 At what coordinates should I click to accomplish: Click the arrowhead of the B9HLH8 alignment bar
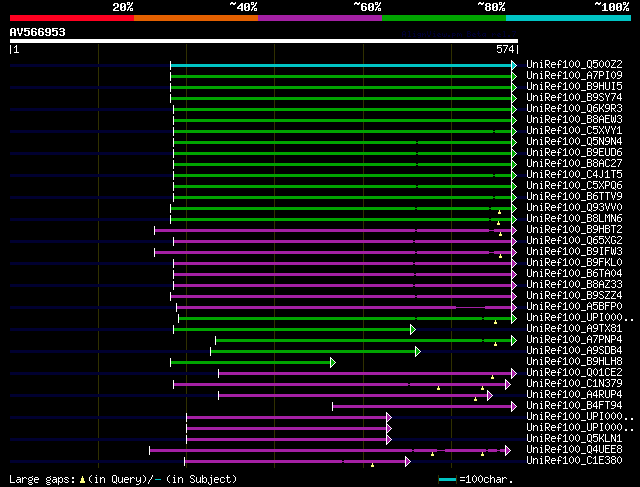[332, 362]
